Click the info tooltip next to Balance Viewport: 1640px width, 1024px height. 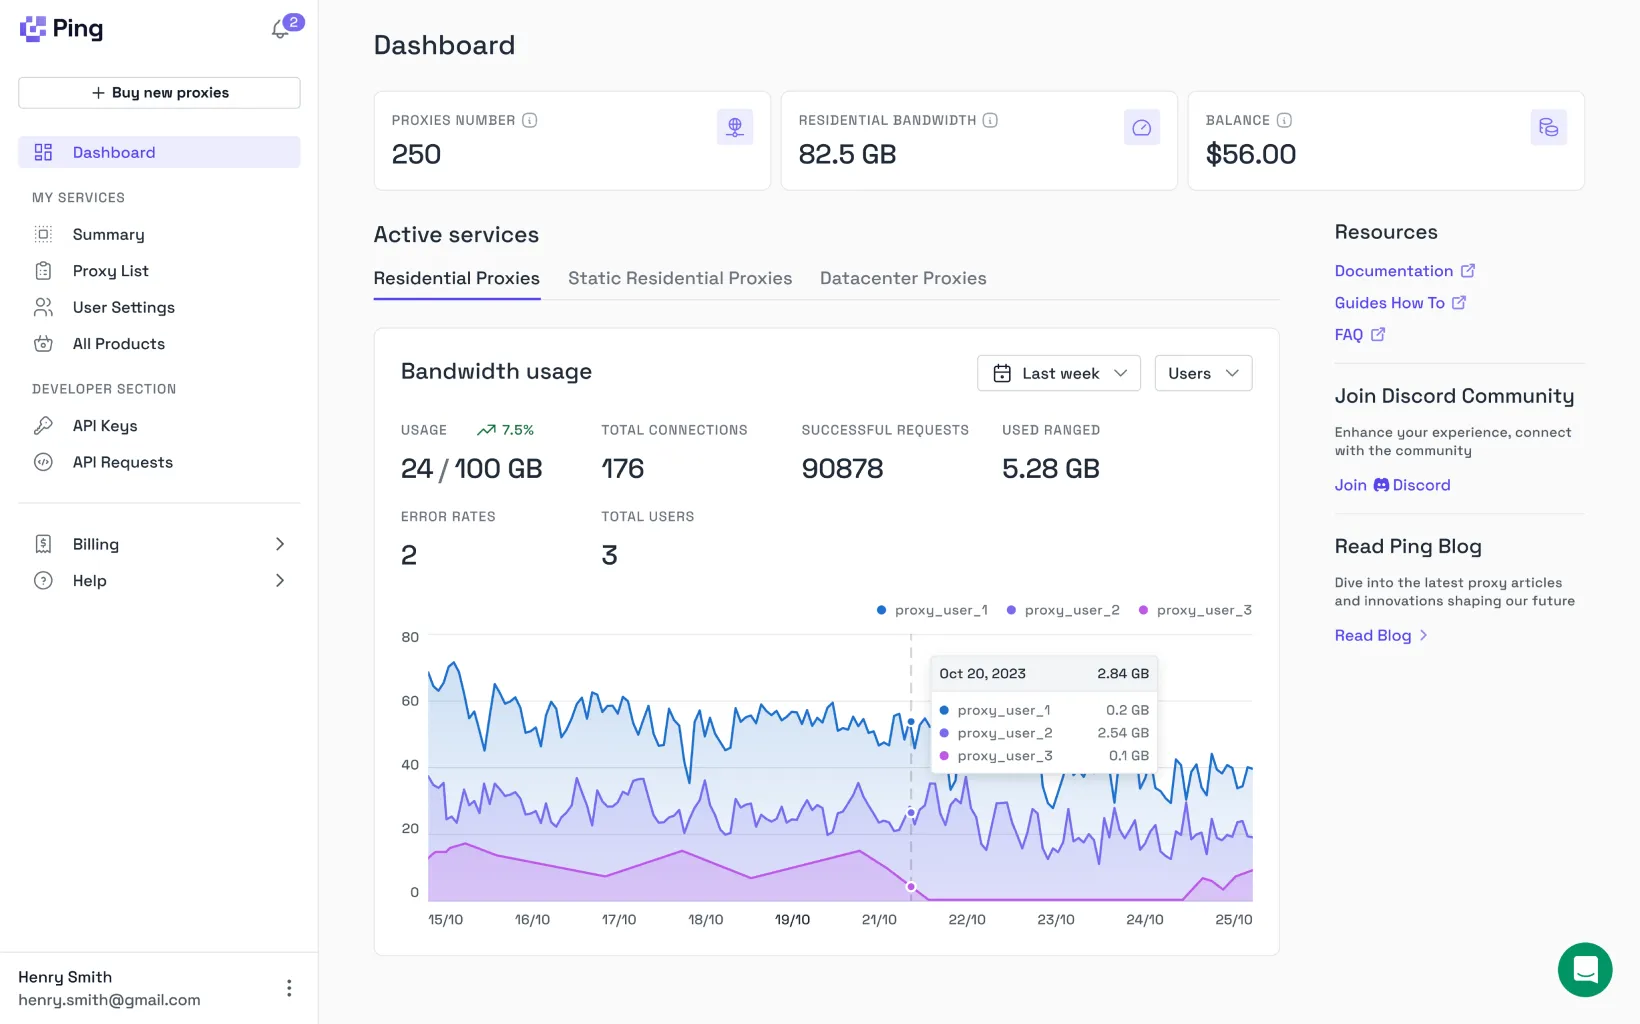(1285, 119)
